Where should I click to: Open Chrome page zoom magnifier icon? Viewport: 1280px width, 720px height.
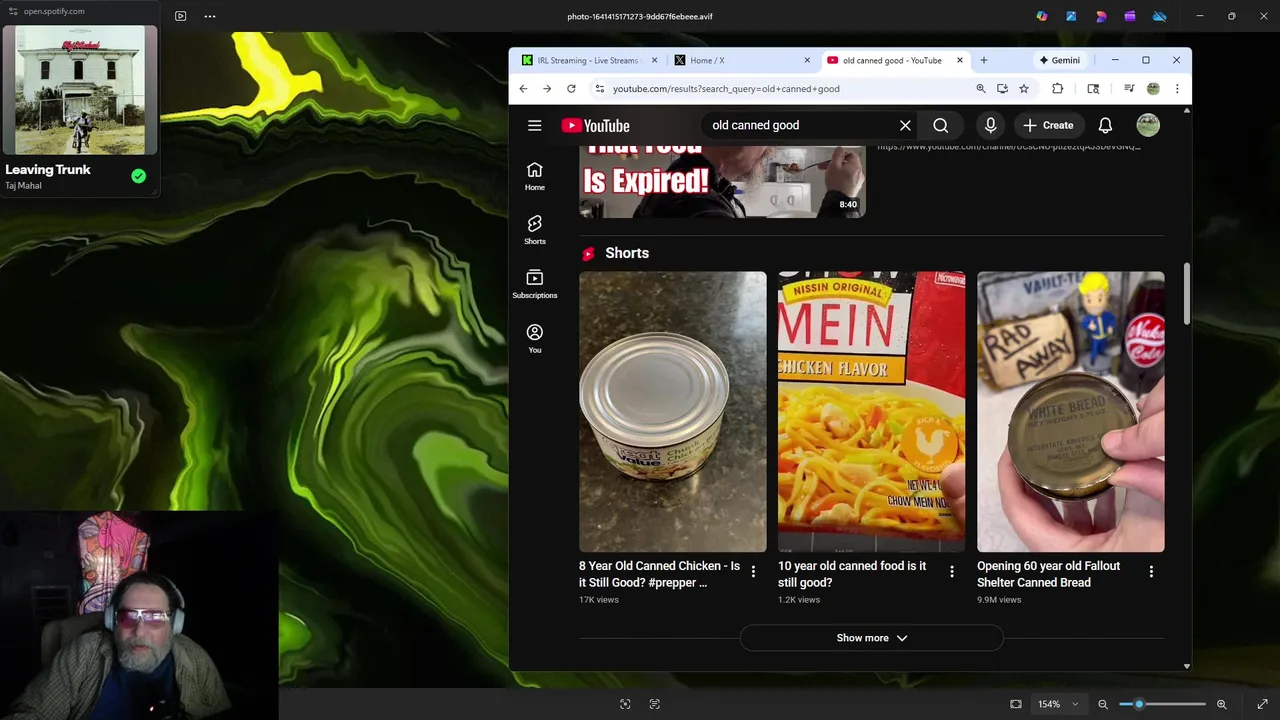click(x=981, y=89)
